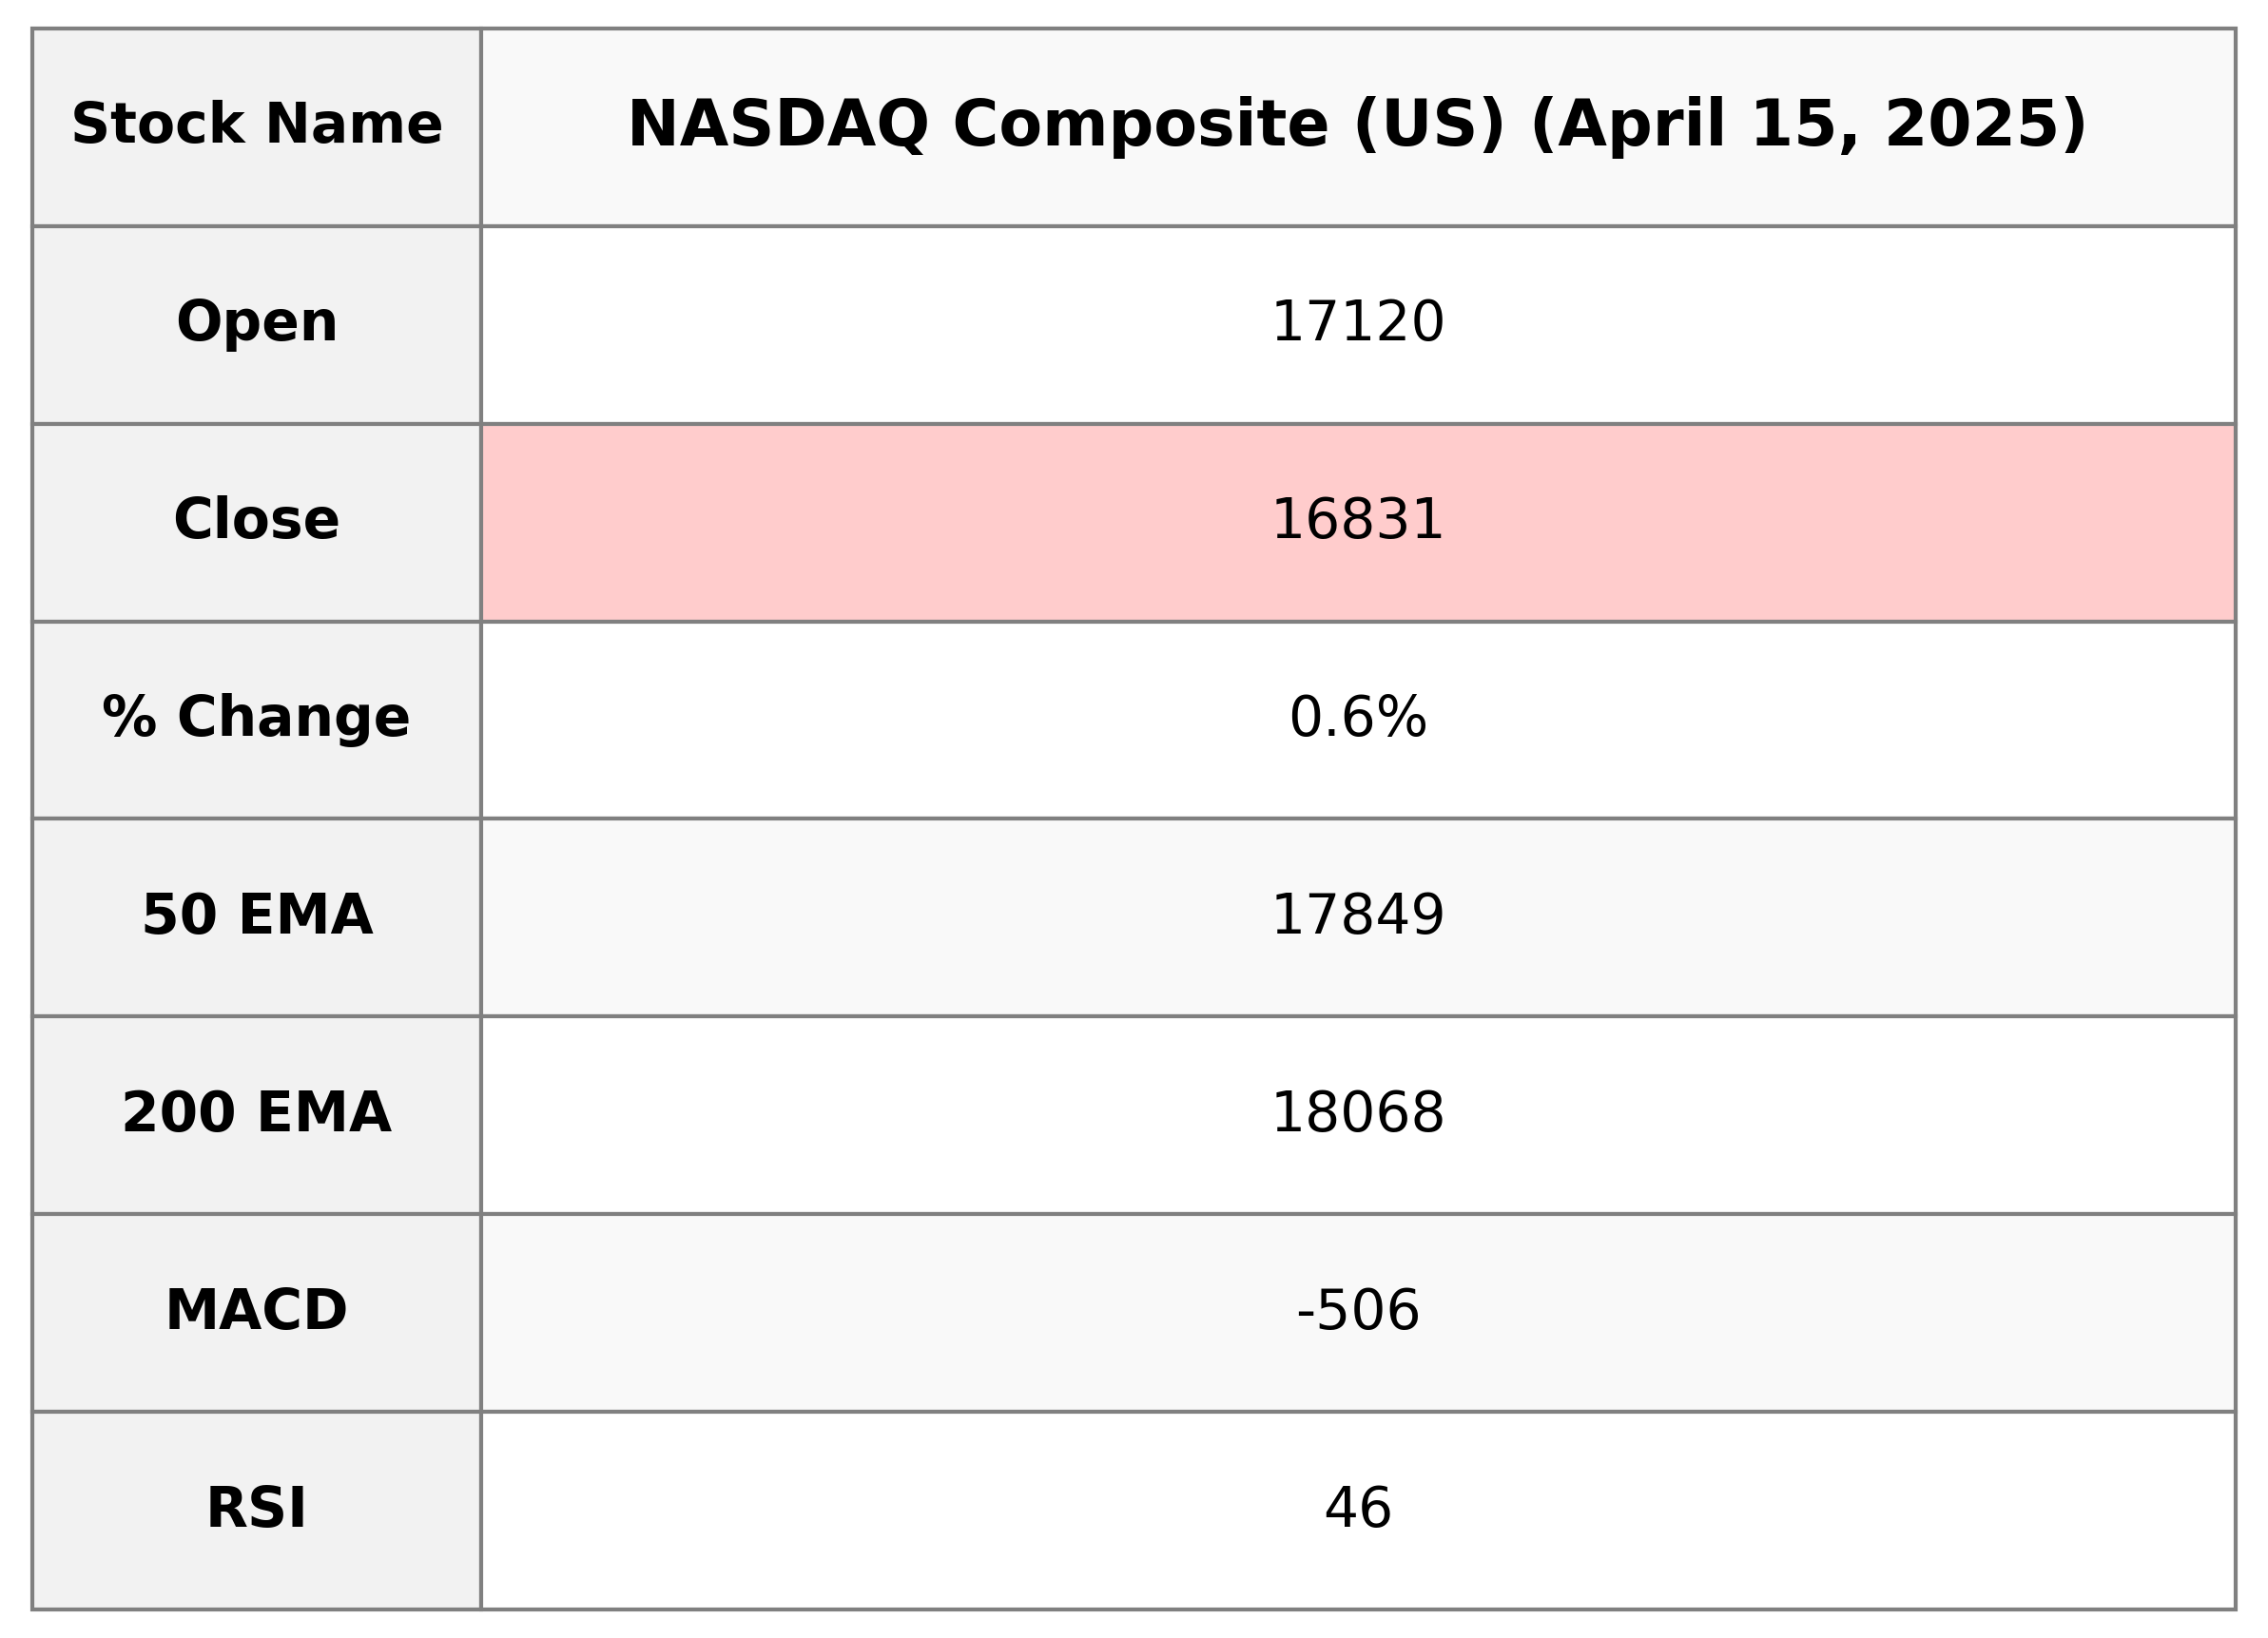Click the word NASDAQ in the header

[x=777, y=125]
